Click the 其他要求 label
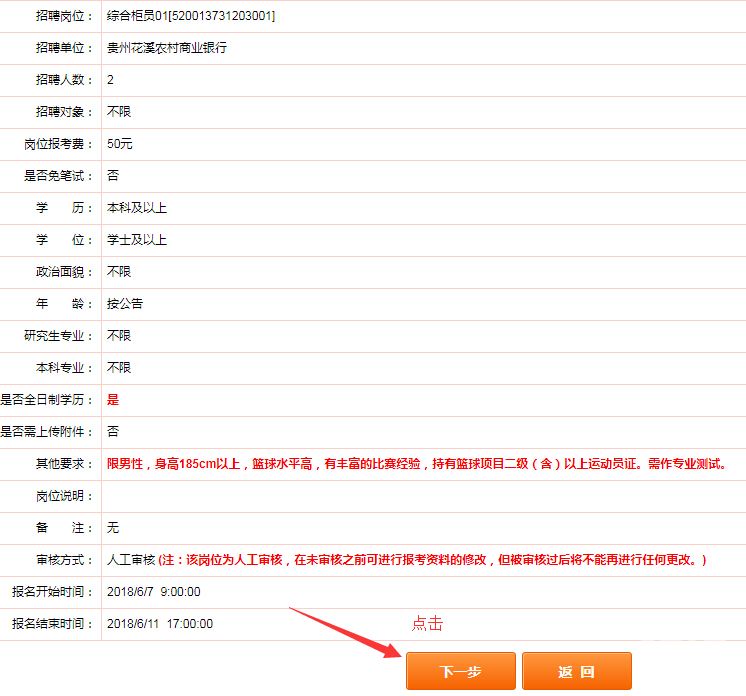Viewport: 746px width, 696px height. 64,463
